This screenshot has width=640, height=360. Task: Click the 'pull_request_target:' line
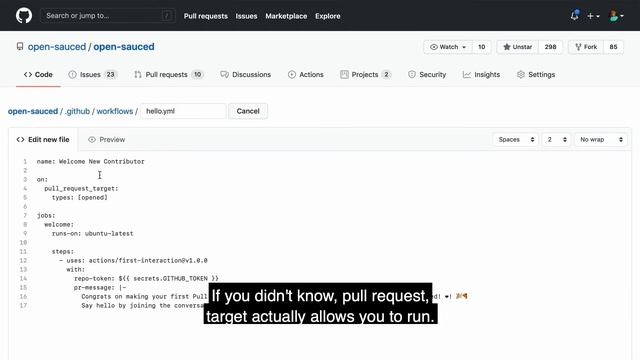pos(81,189)
